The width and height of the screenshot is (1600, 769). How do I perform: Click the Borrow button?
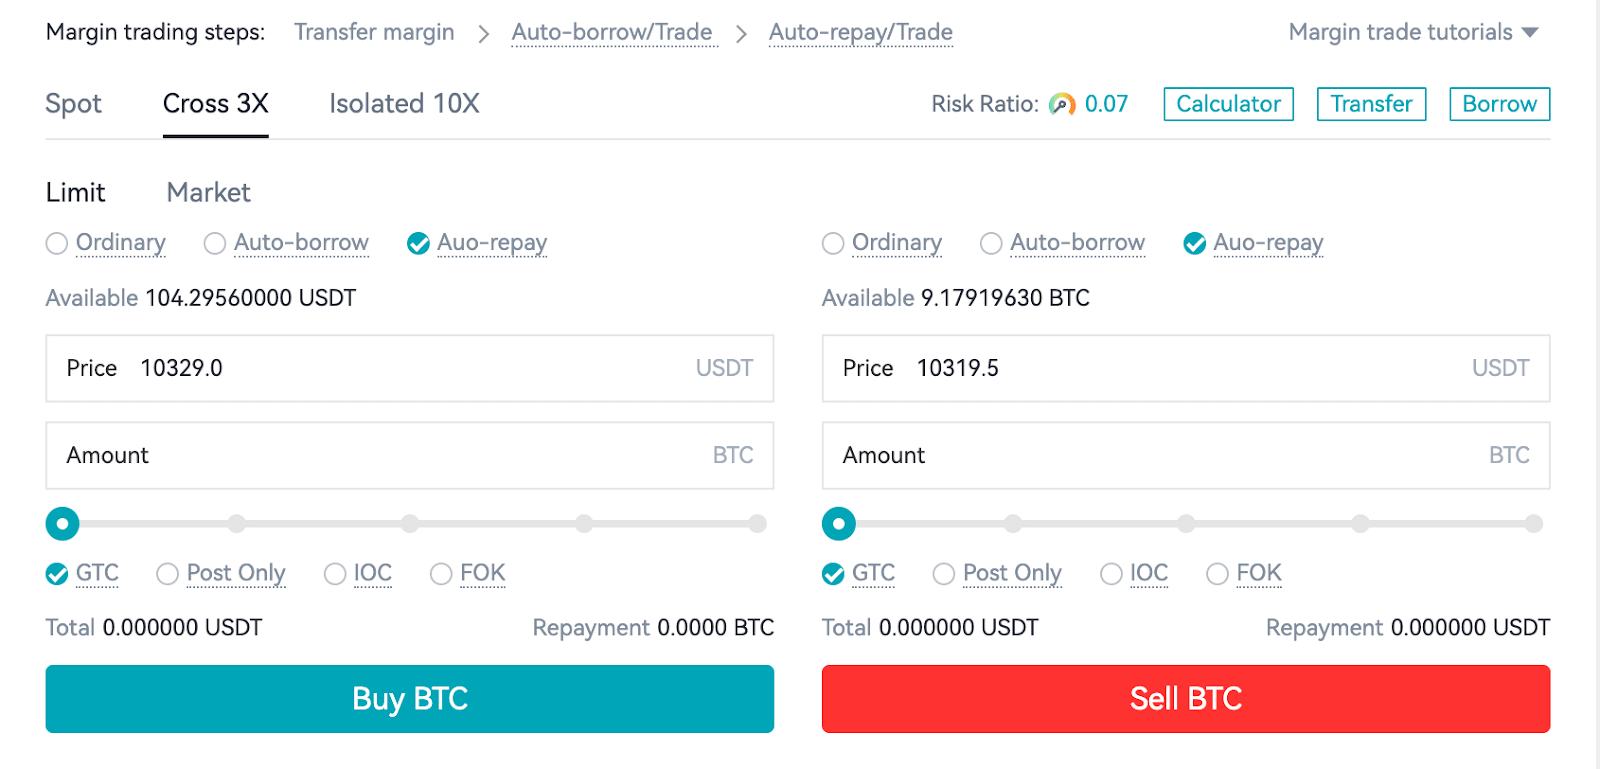[1499, 104]
